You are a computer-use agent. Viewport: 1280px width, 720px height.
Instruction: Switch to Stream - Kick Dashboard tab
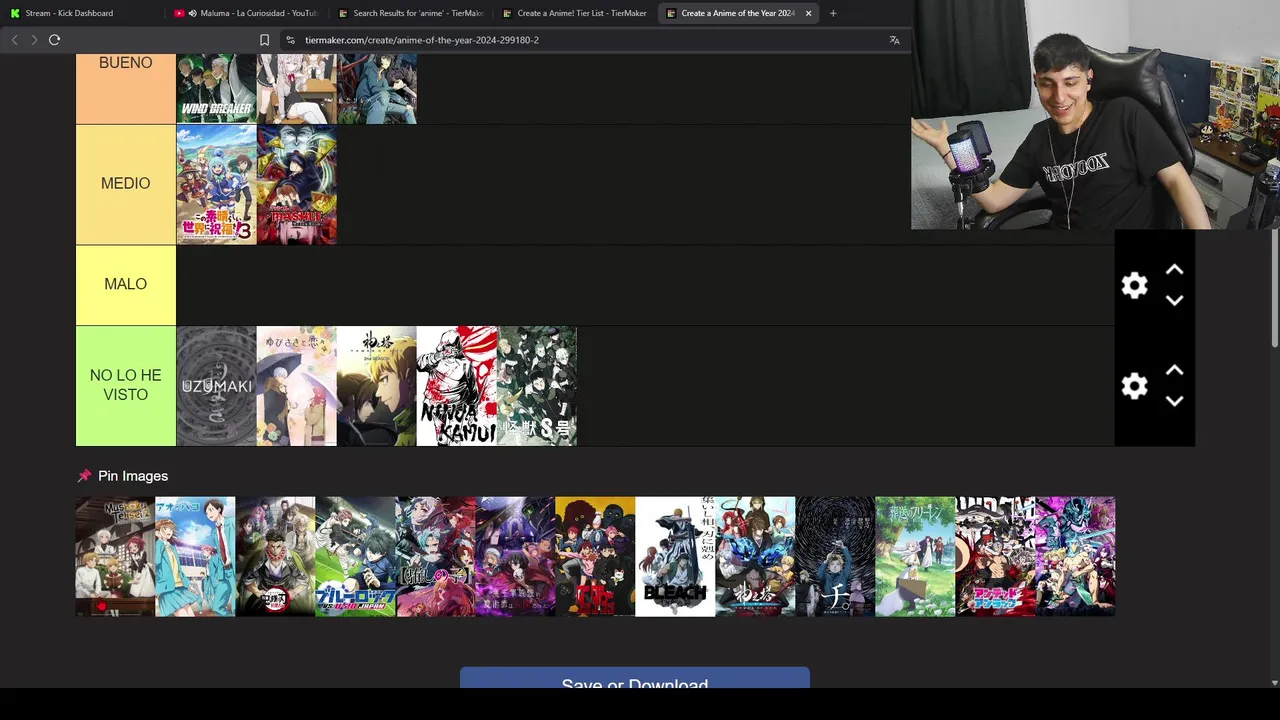(82, 13)
